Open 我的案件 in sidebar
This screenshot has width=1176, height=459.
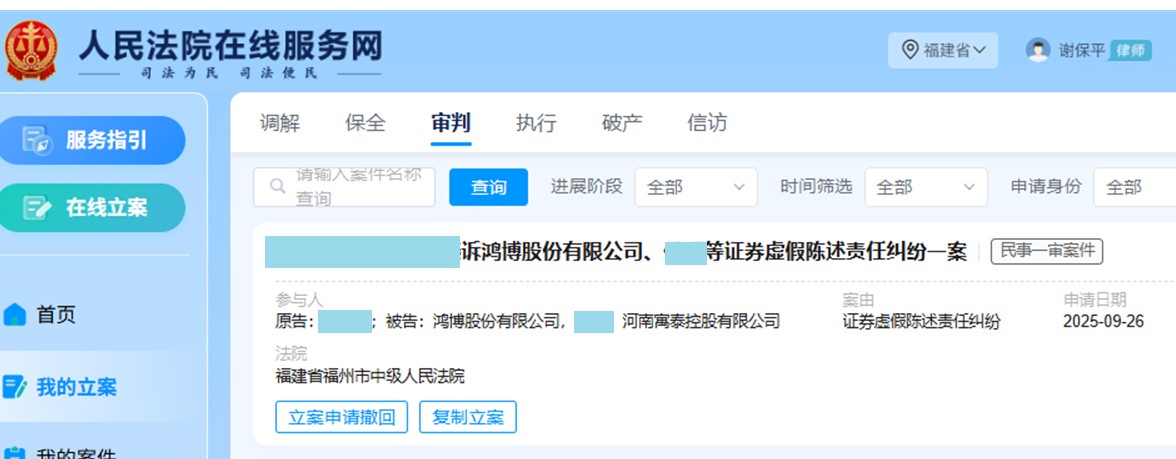[76, 452]
